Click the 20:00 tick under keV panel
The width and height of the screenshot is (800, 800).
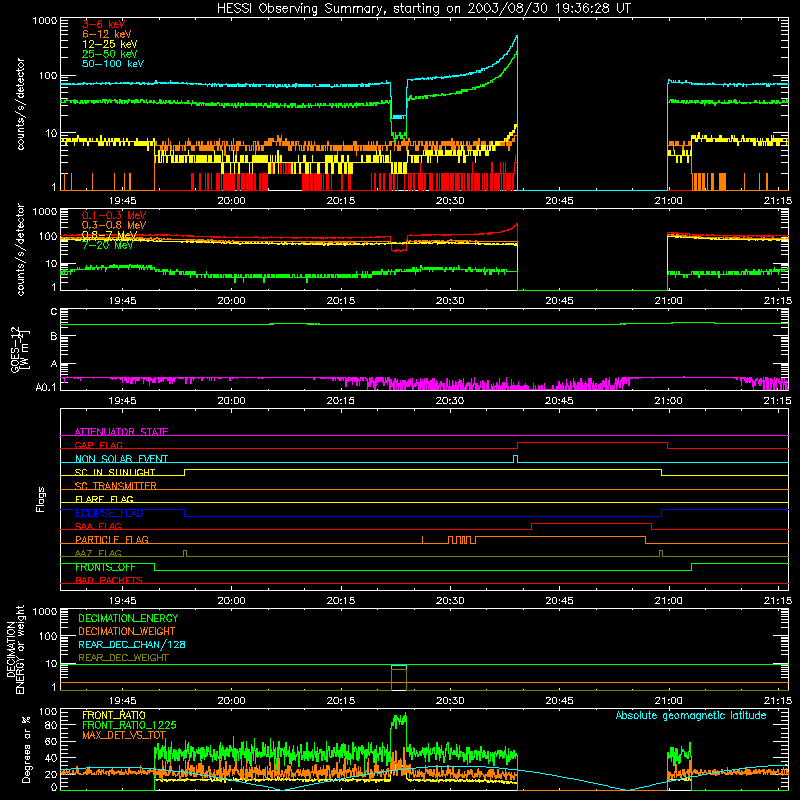pyautogui.click(x=231, y=201)
